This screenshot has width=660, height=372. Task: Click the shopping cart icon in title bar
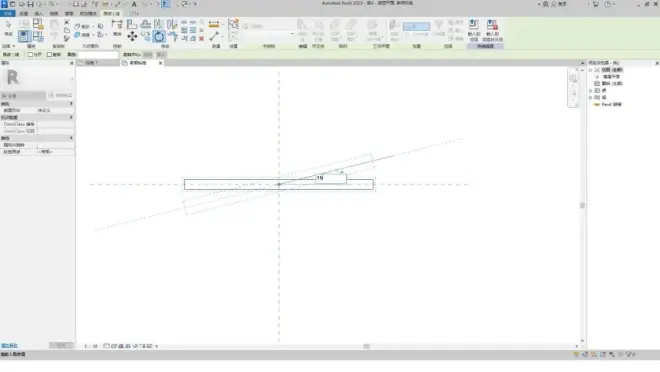click(x=596, y=4)
